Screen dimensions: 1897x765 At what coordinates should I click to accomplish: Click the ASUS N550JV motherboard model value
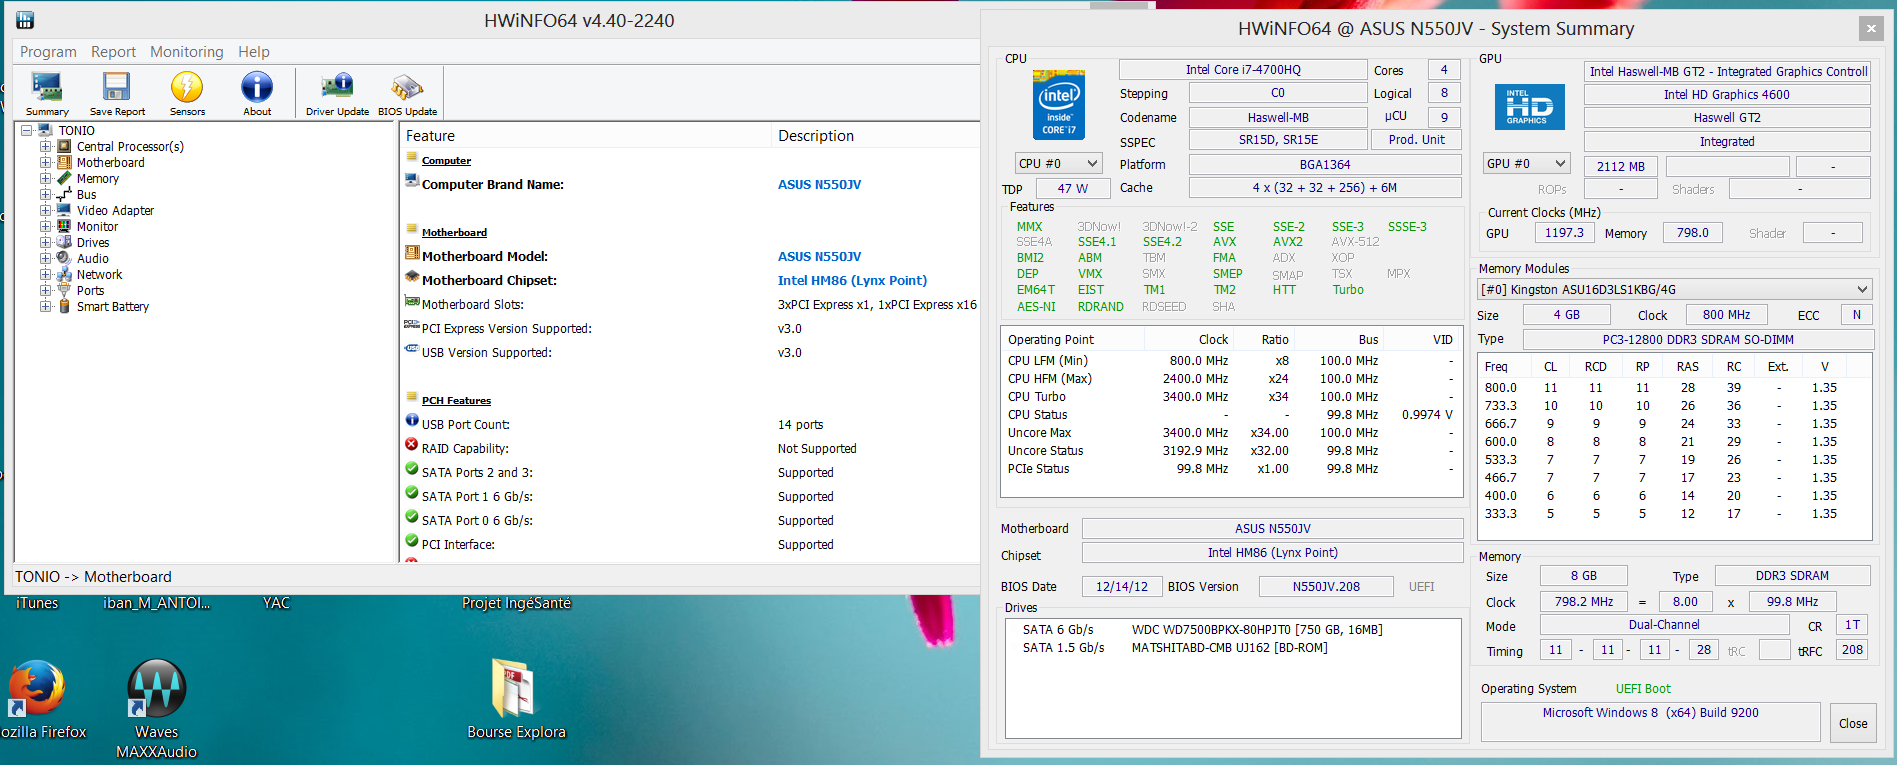819,257
